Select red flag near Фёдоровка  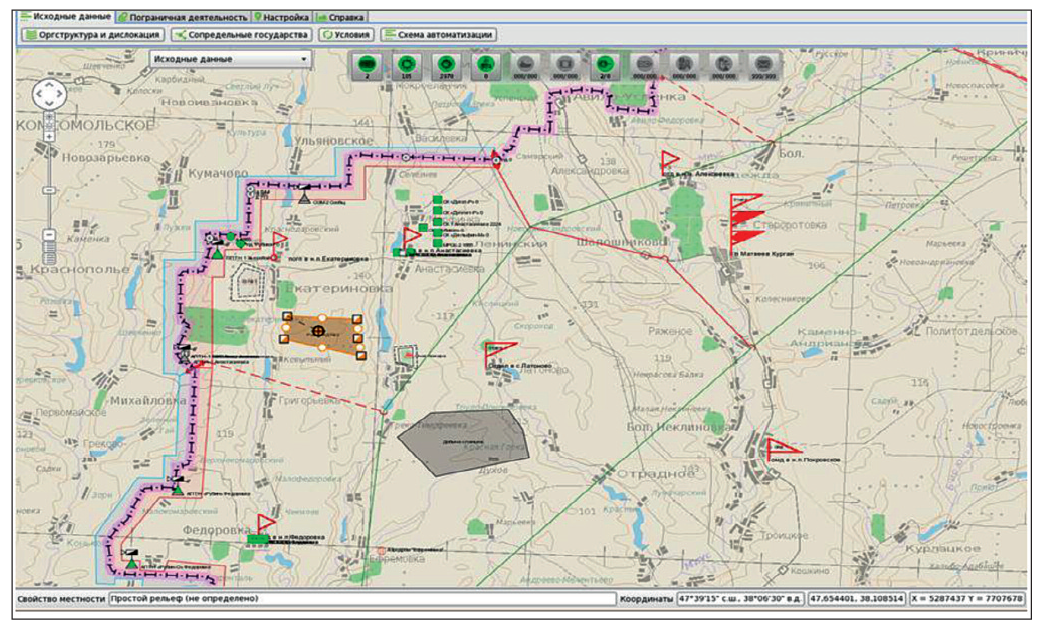267,523
